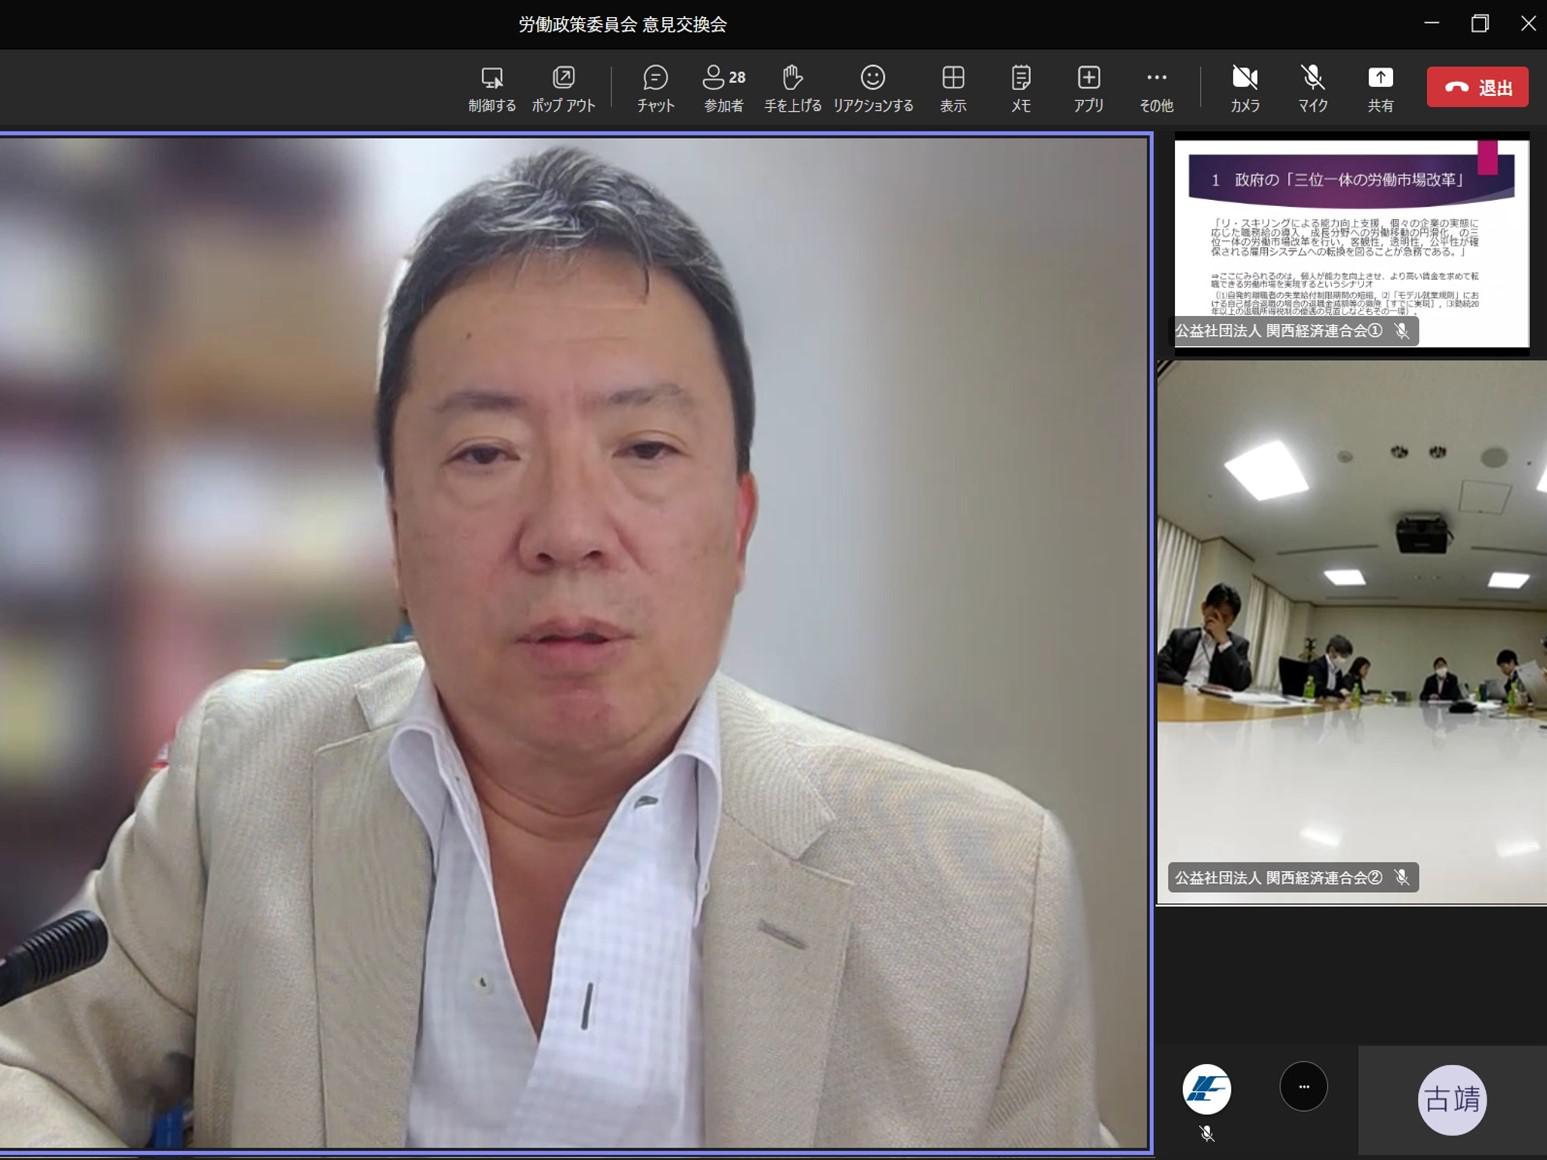
Task: Raise your hand with 手を上げる
Action: [792, 88]
